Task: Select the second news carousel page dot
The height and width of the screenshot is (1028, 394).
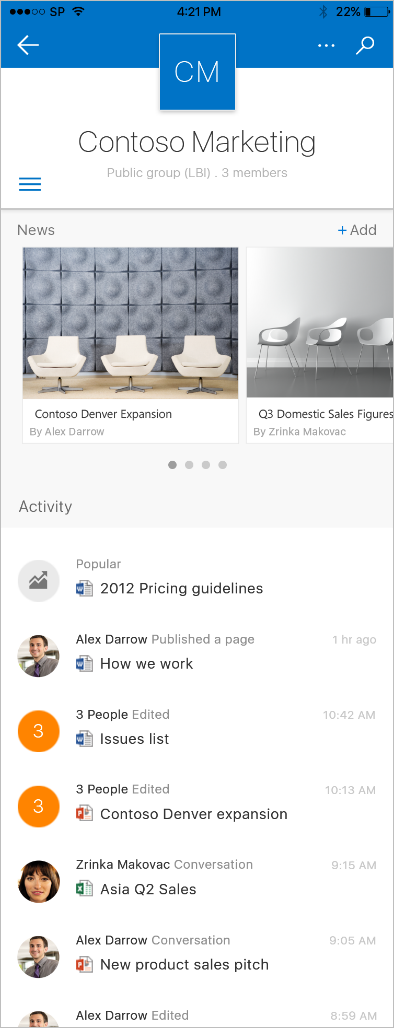Action: point(189,465)
